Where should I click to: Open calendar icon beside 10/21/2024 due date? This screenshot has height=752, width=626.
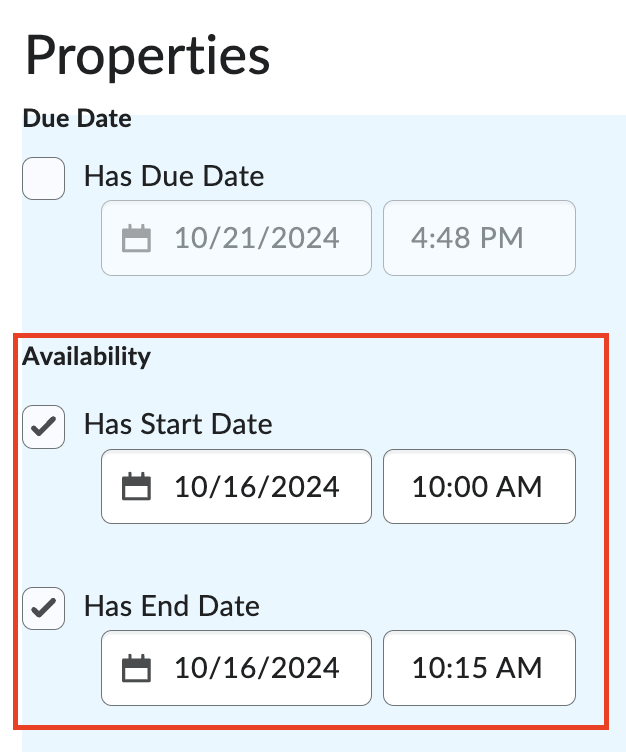tap(136, 238)
